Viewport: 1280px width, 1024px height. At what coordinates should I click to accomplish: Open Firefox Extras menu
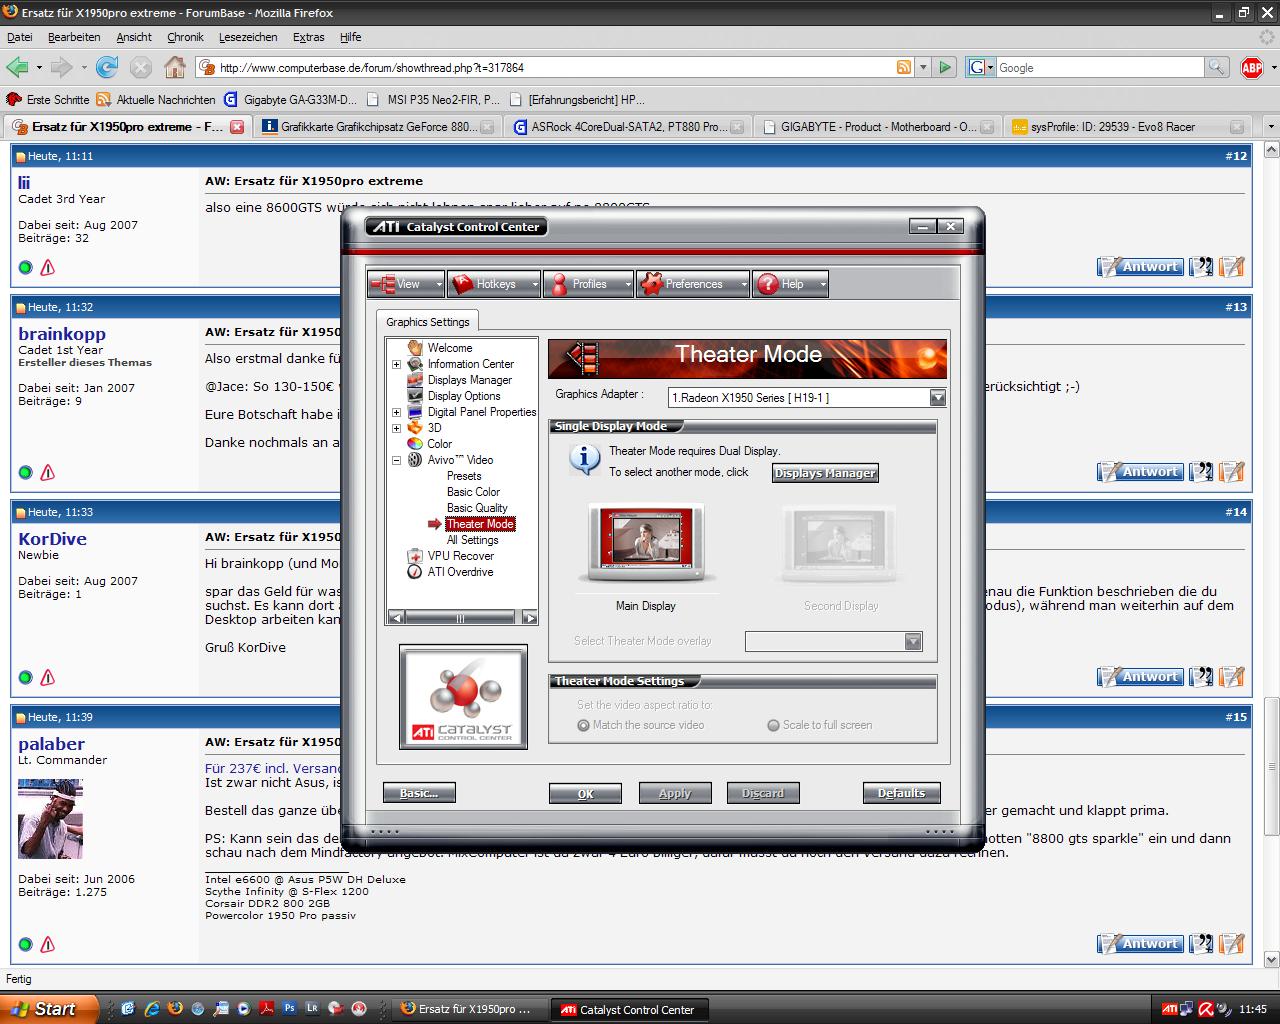[x=308, y=37]
